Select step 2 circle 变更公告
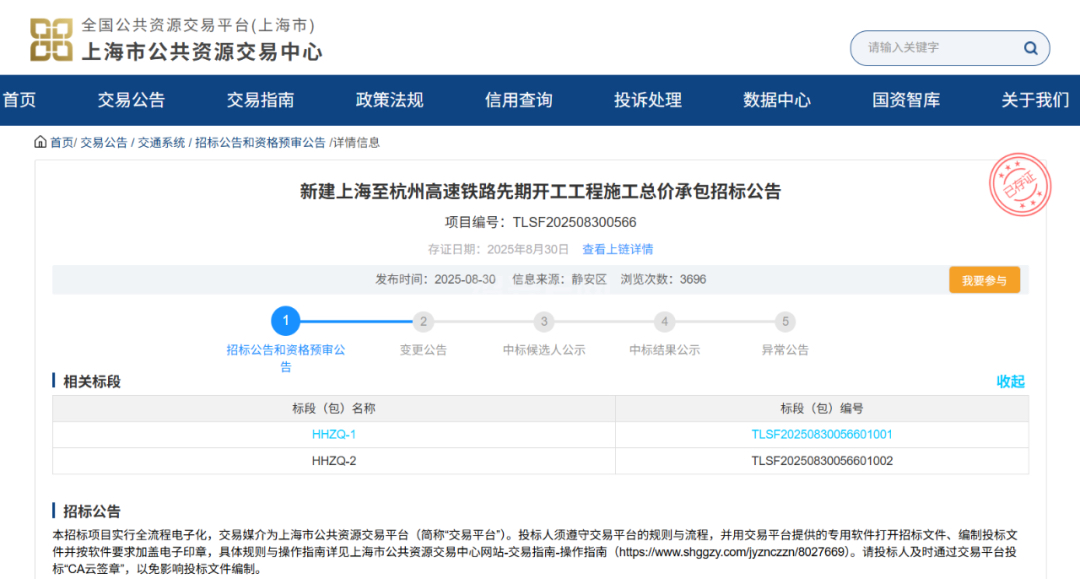1080x579 pixels. pos(424,322)
